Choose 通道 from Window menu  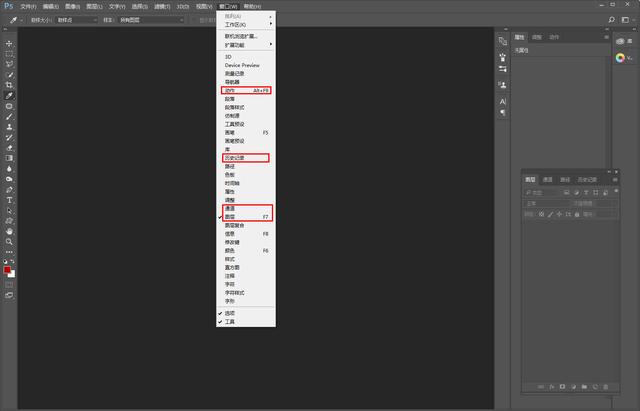tap(246, 209)
